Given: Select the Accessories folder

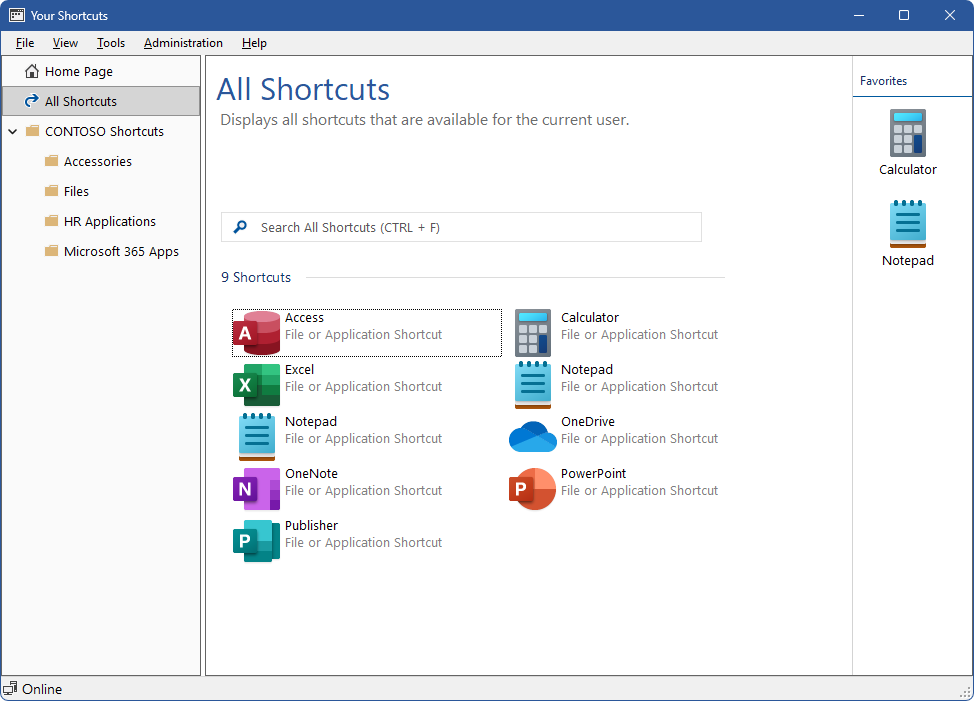Looking at the screenshot, I should coord(97,162).
